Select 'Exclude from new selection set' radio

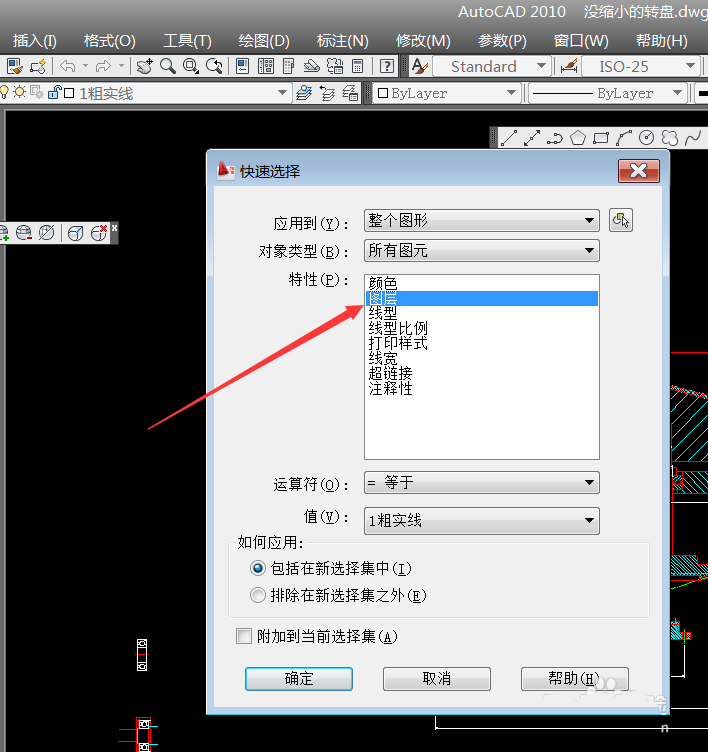point(258,595)
